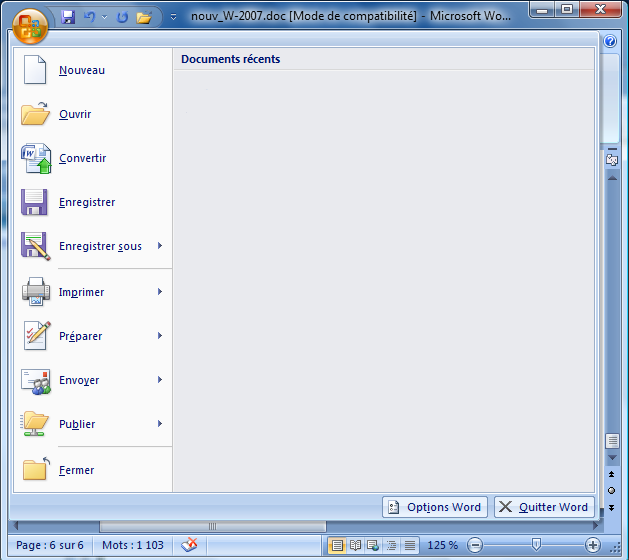This screenshot has height=560, width=629.
Task: Click the Previous Page double-arrow button
Action: tap(611, 474)
